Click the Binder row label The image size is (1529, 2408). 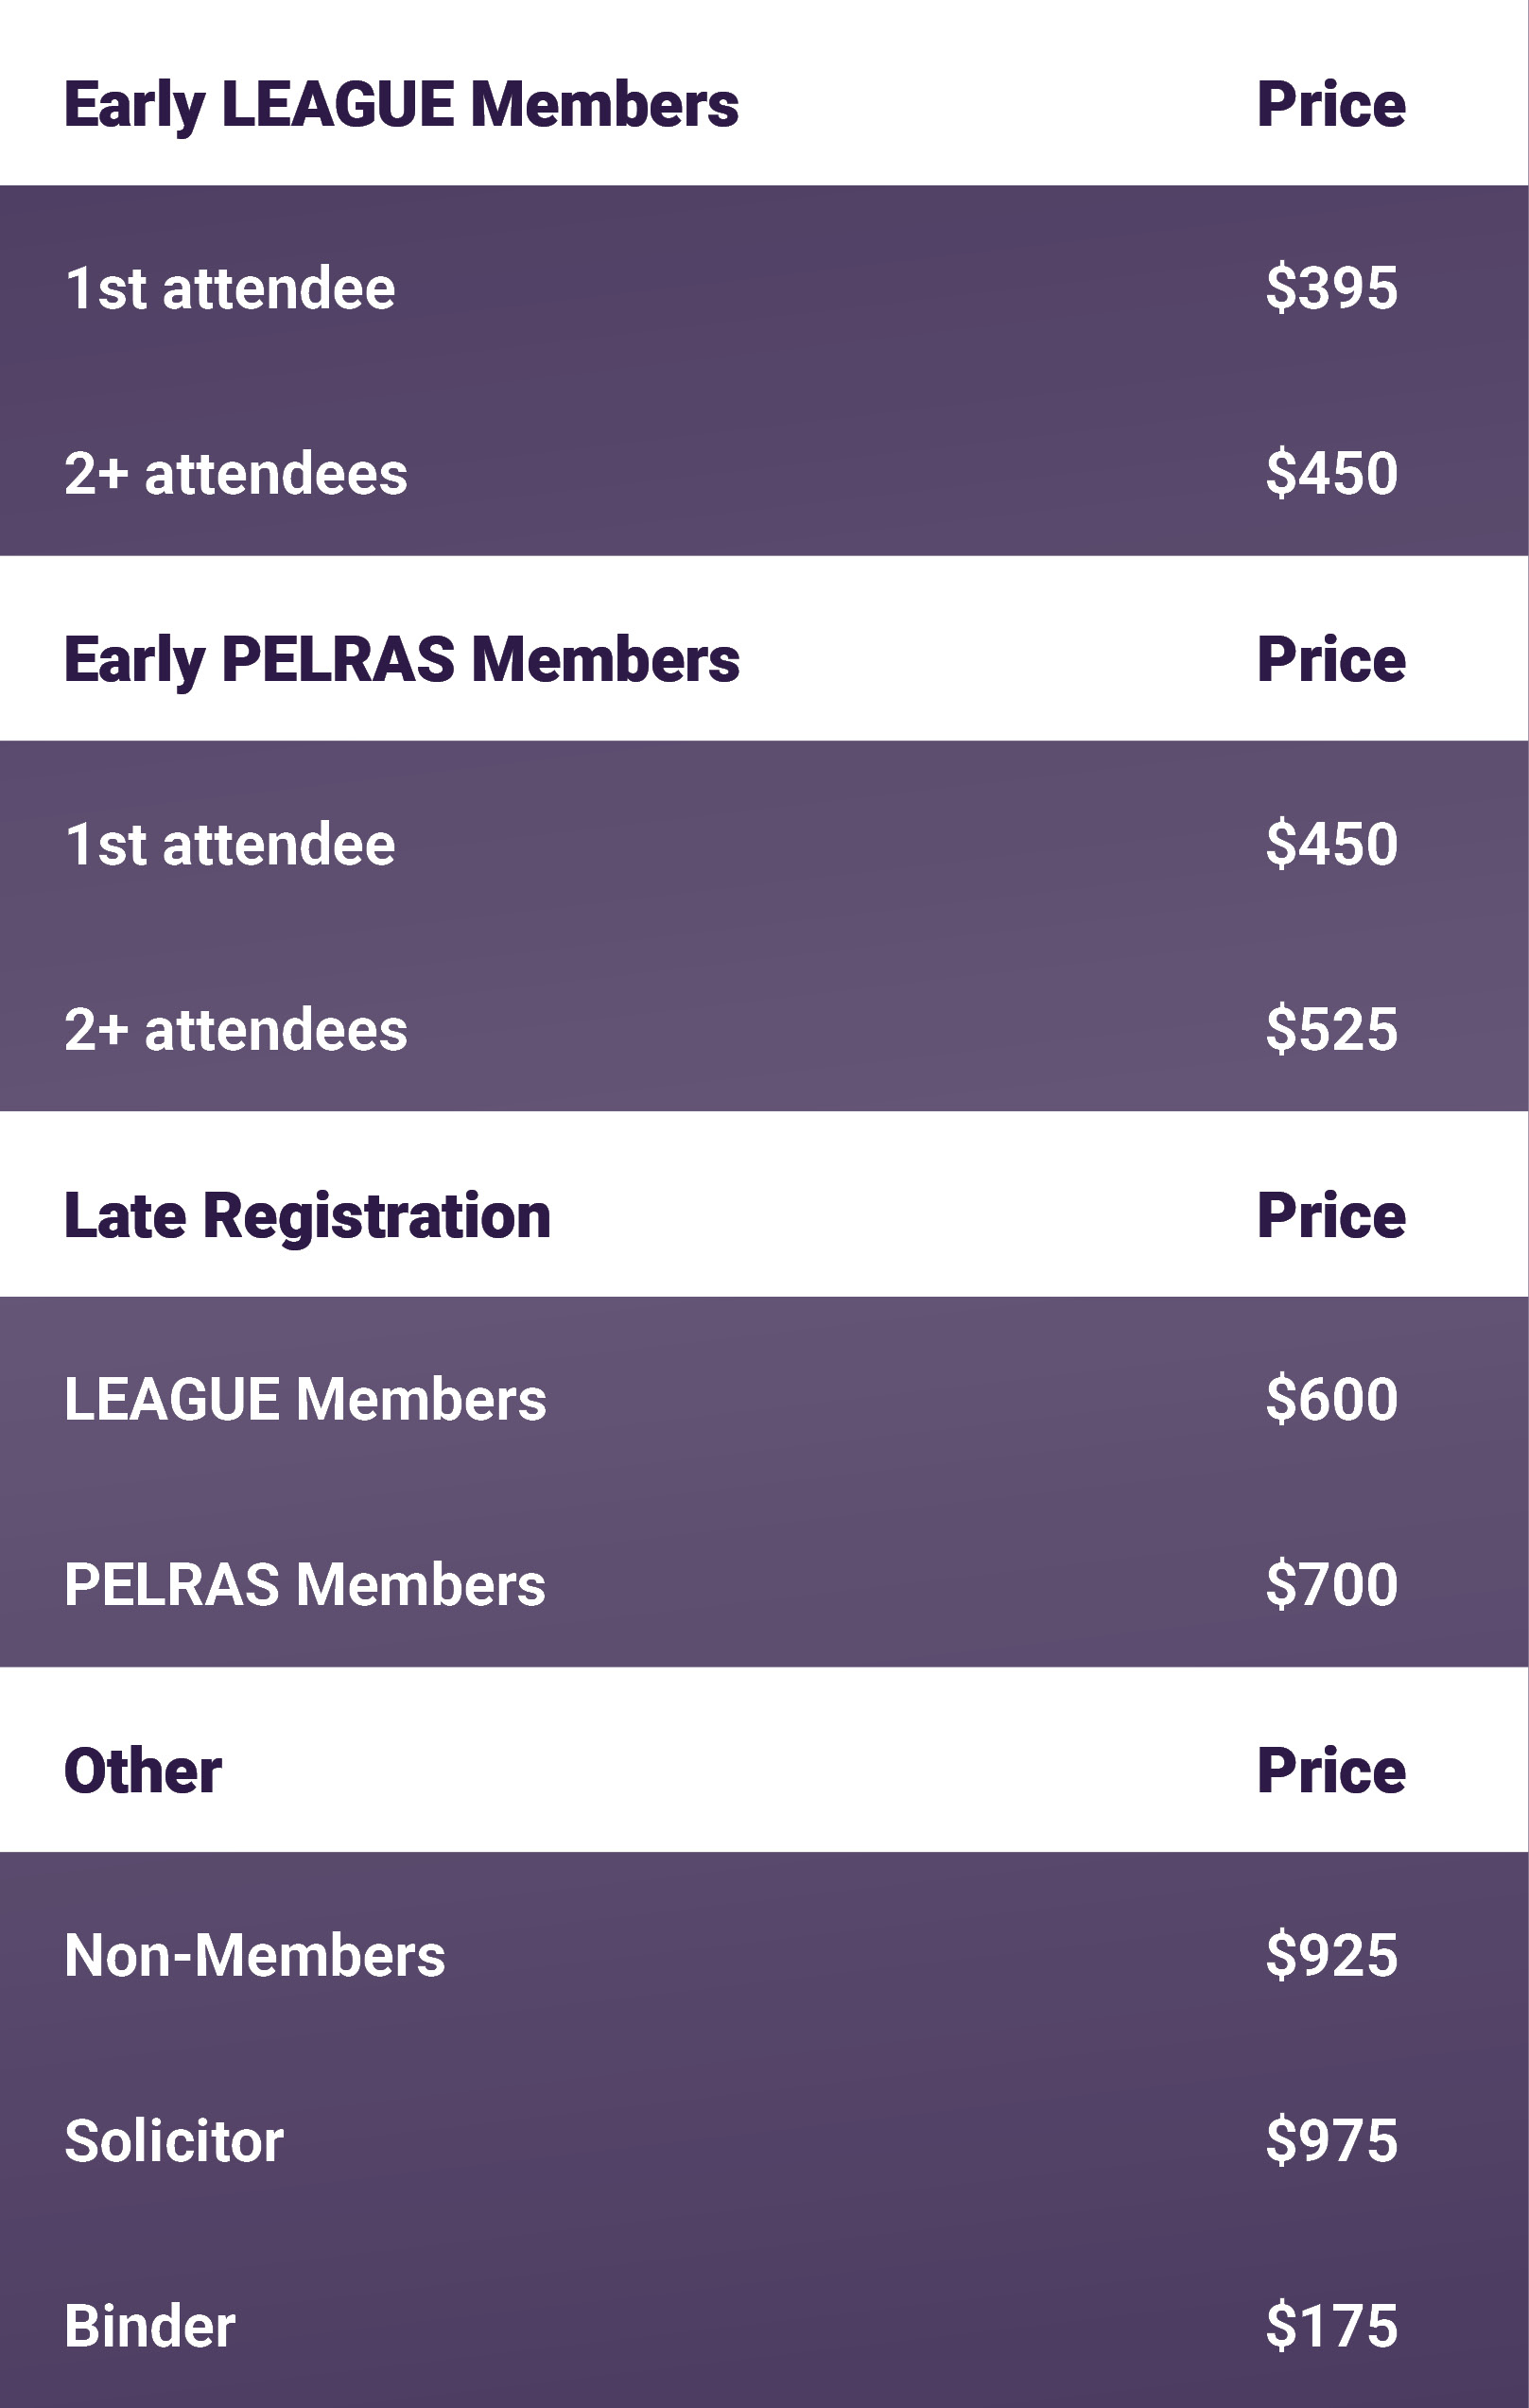point(150,2325)
